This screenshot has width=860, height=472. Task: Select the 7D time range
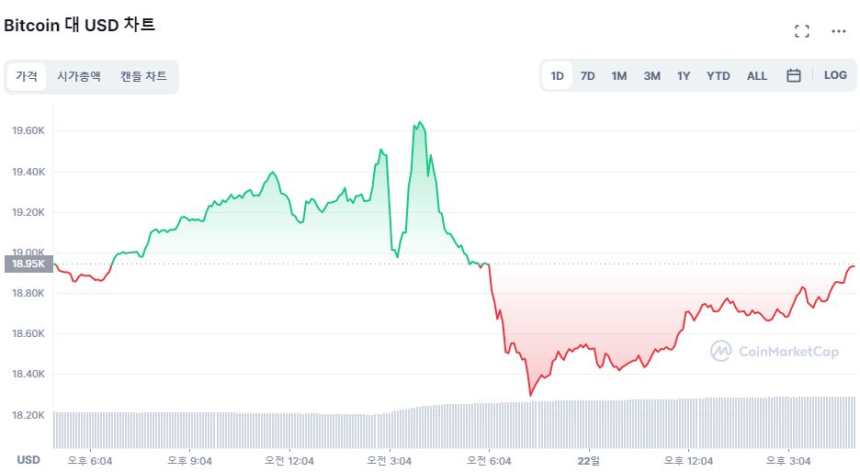(x=588, y=75)
